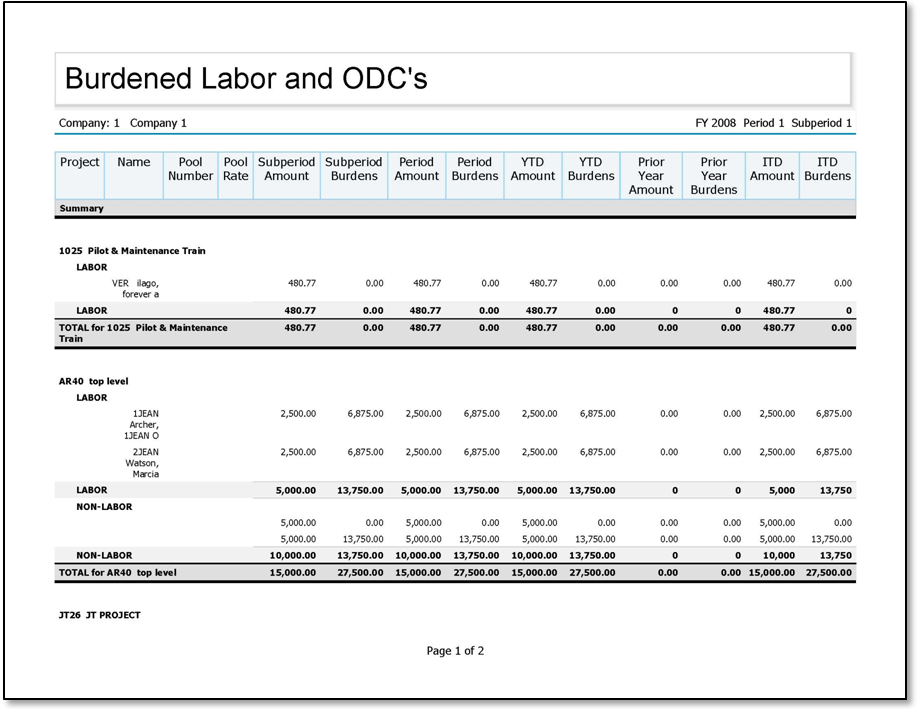Viewport: 919px width, 709px height.
Task: Select the ITD Amount column header
Action: click(x=772, y=169)
